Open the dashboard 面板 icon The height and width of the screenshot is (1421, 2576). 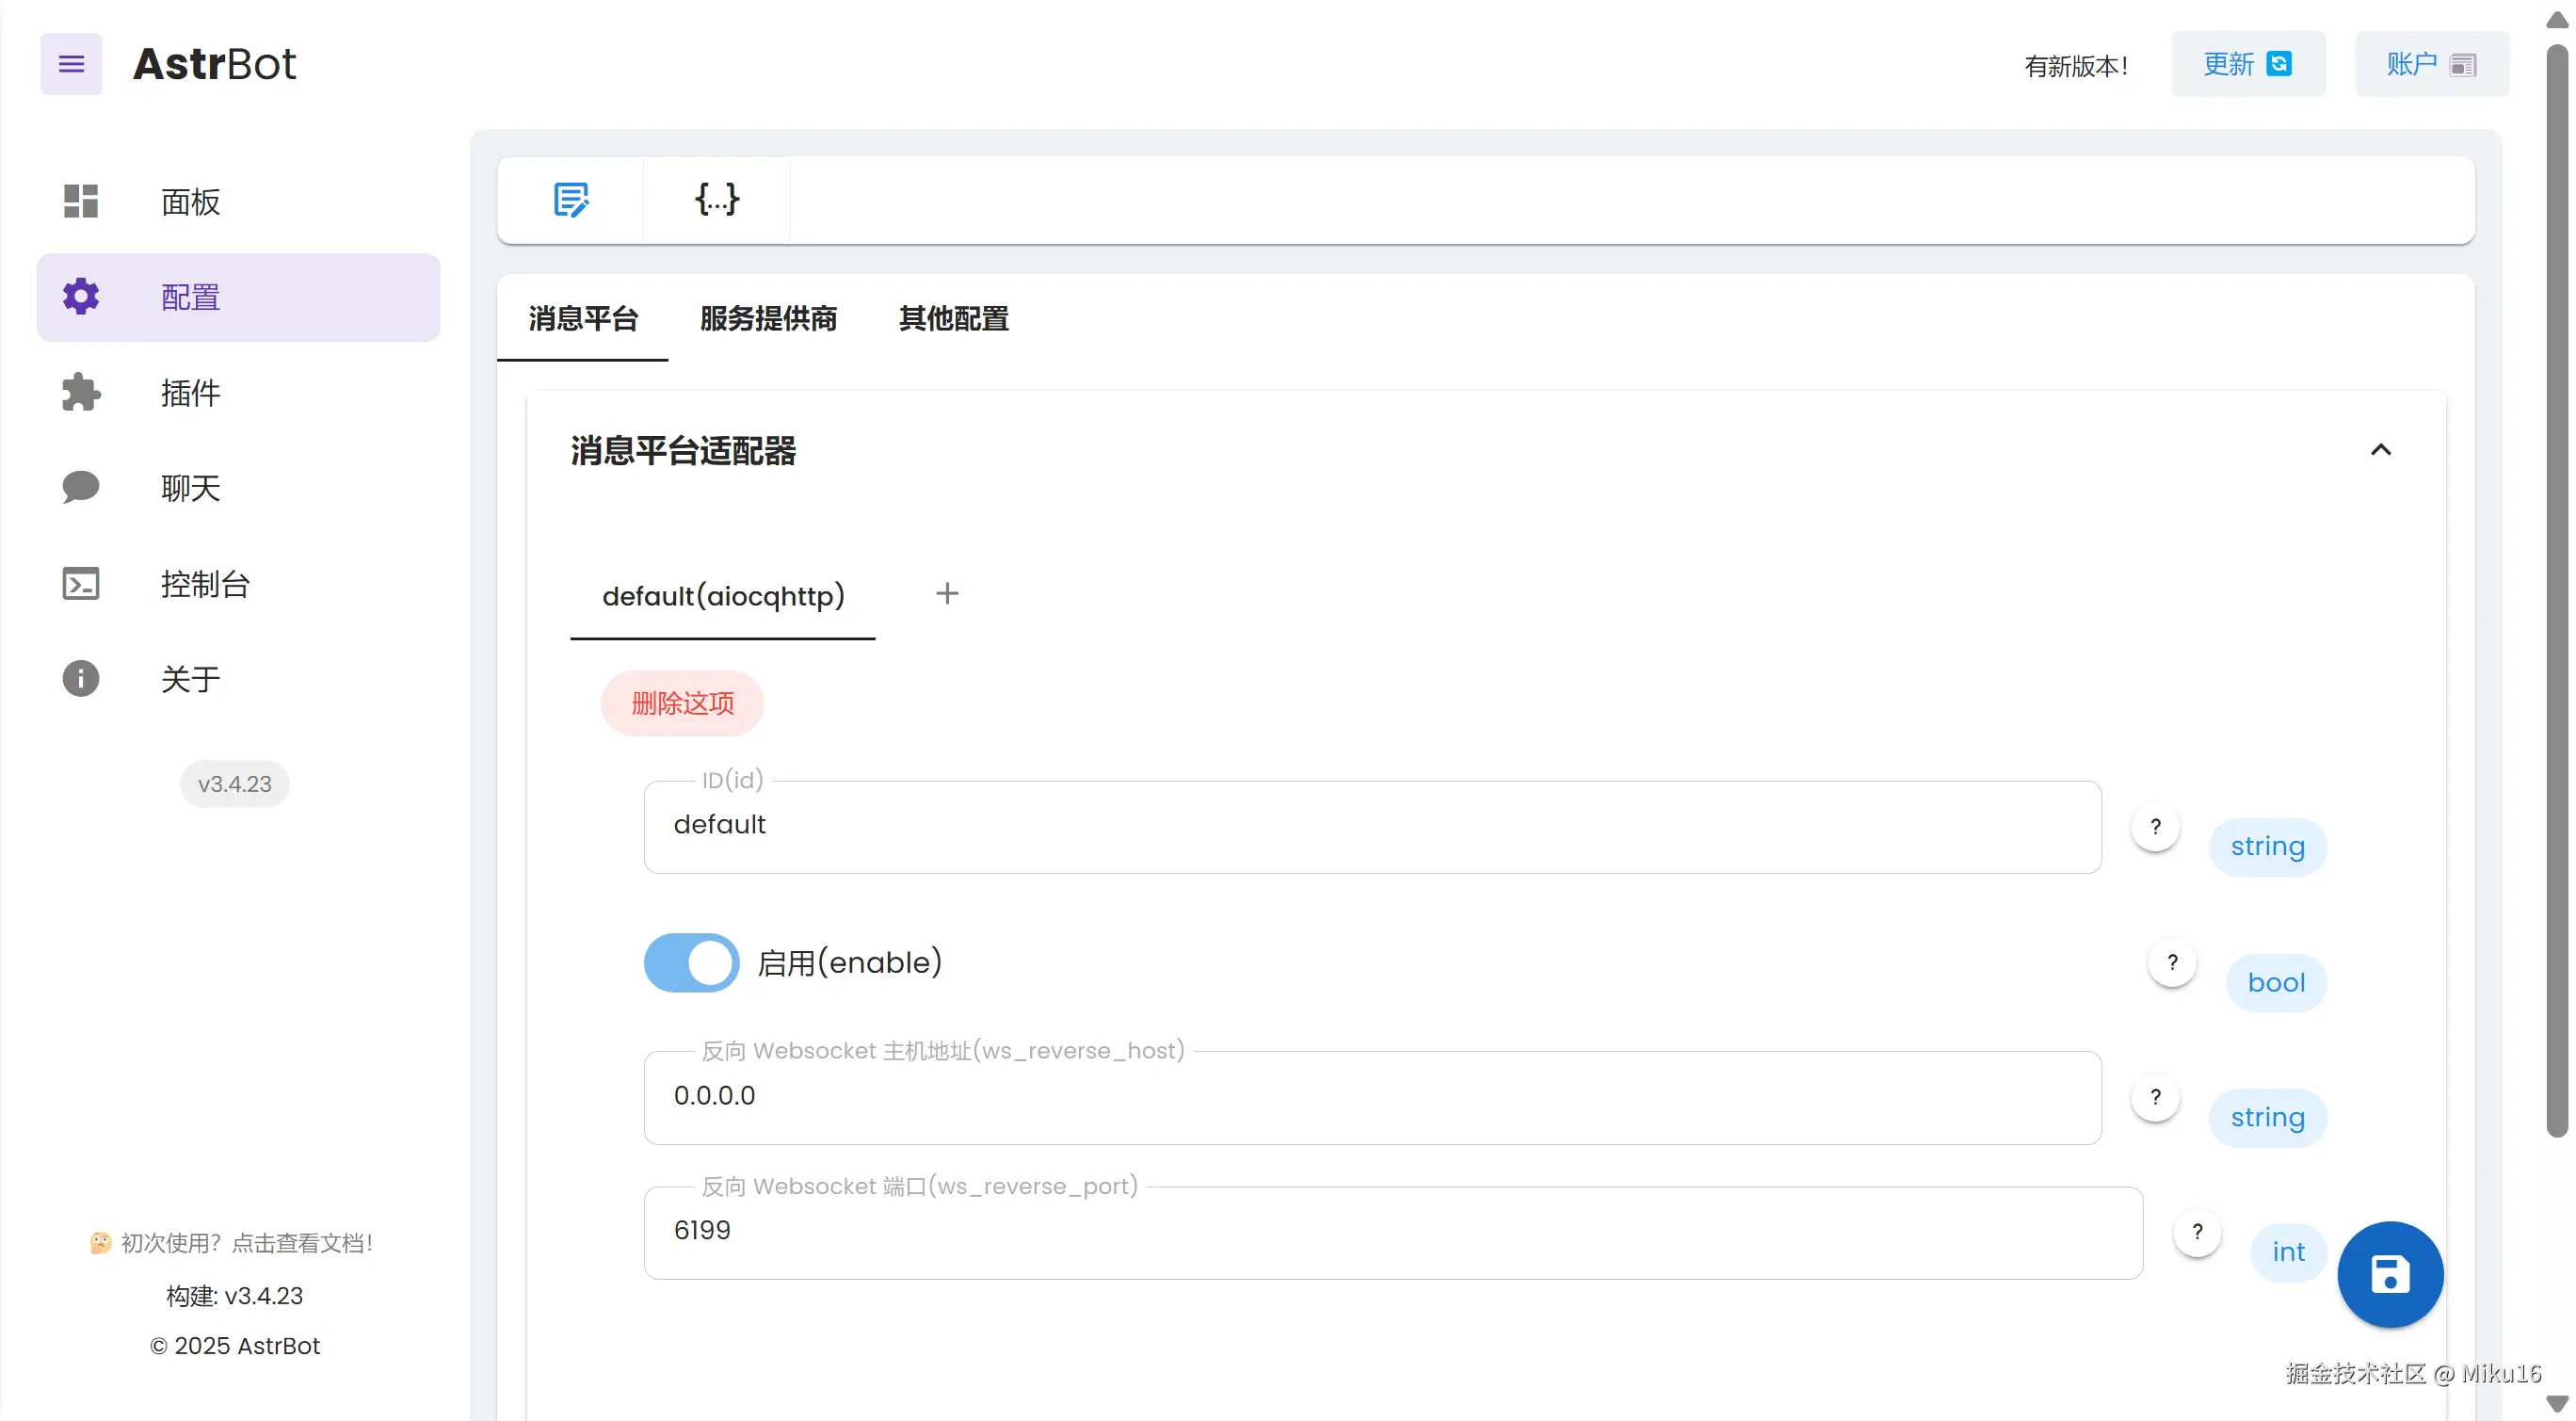tap(81, 201)
